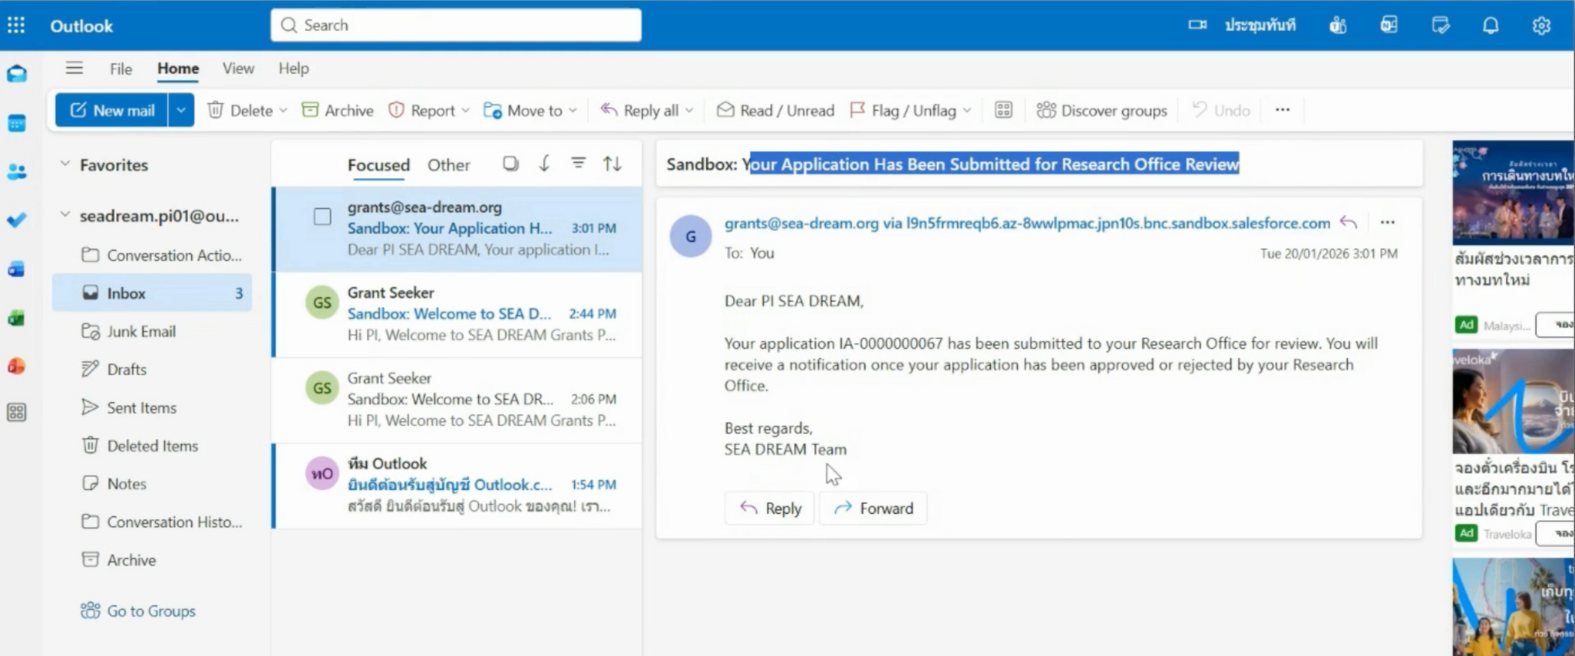Open To Do checkmark app
The width and height of the screenshot is (1575, 656).
coord(17,219)
